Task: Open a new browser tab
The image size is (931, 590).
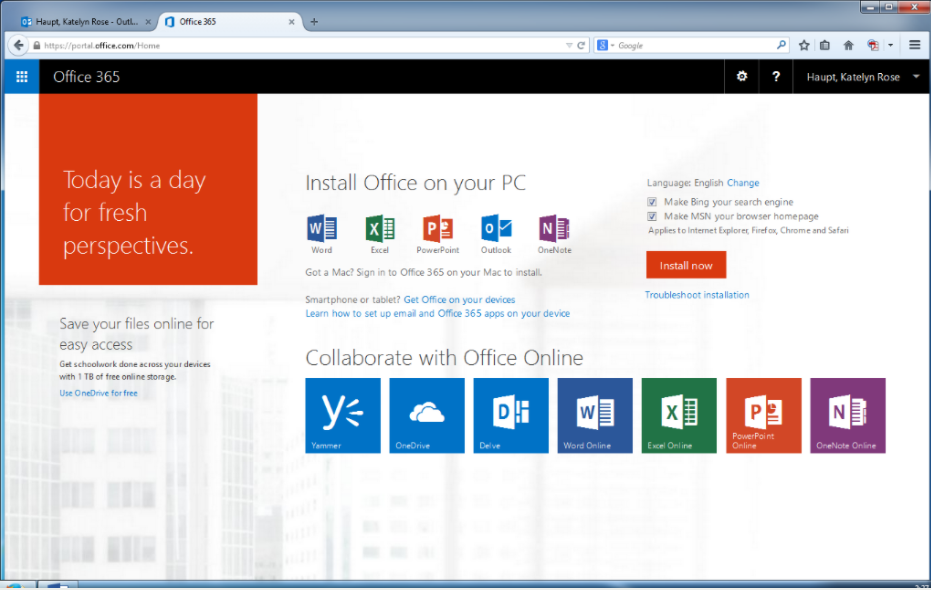Action: click(314, 21)
